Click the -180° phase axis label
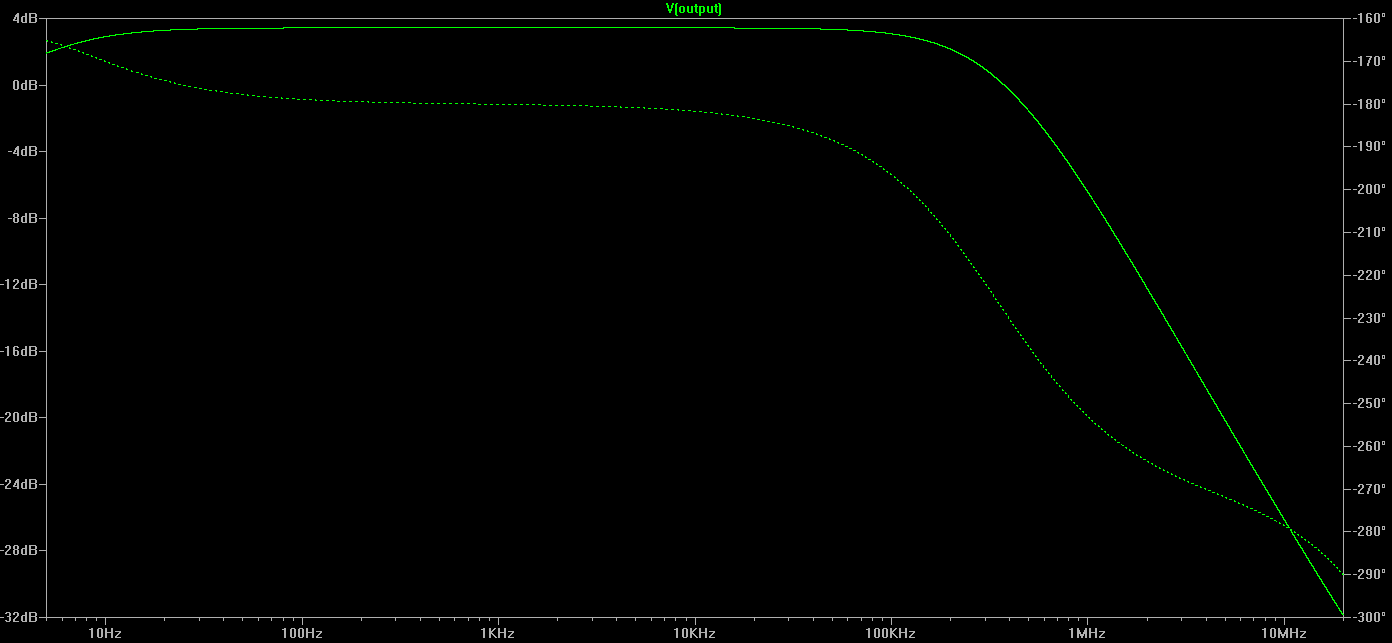The image size is (1392, 643). [1367, 104]
